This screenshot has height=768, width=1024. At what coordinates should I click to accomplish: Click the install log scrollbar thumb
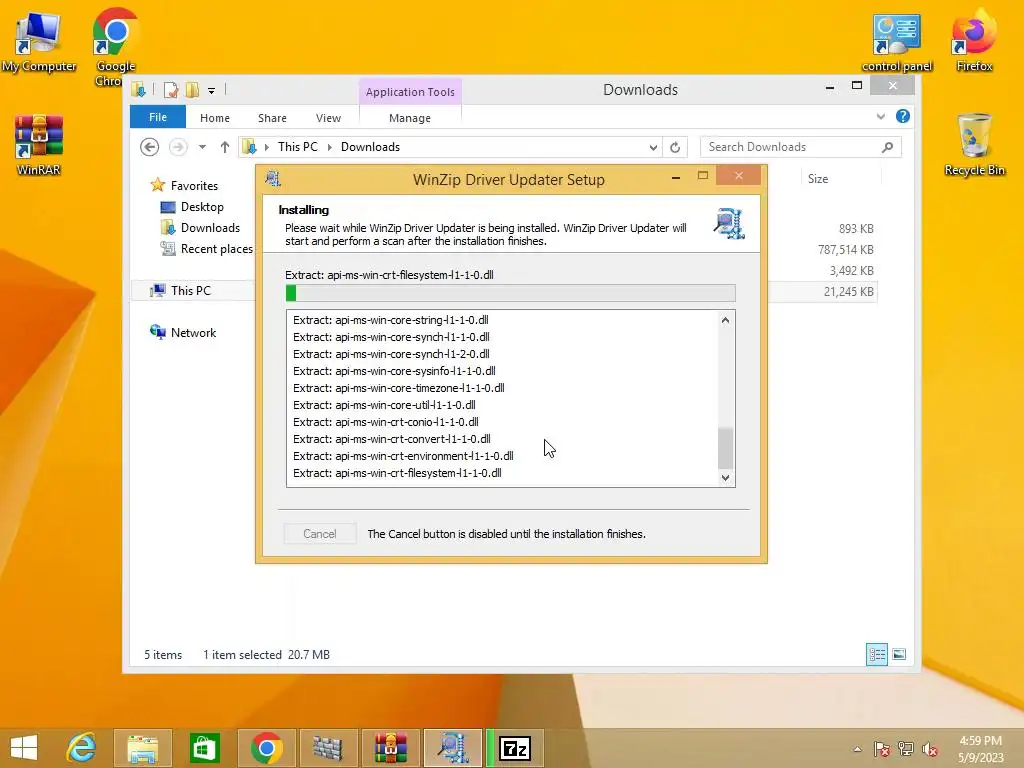tap(725, 448)
